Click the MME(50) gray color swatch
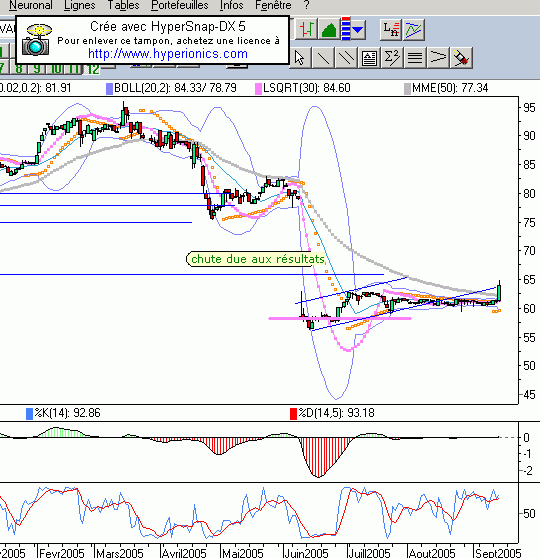 coord(408,89)
